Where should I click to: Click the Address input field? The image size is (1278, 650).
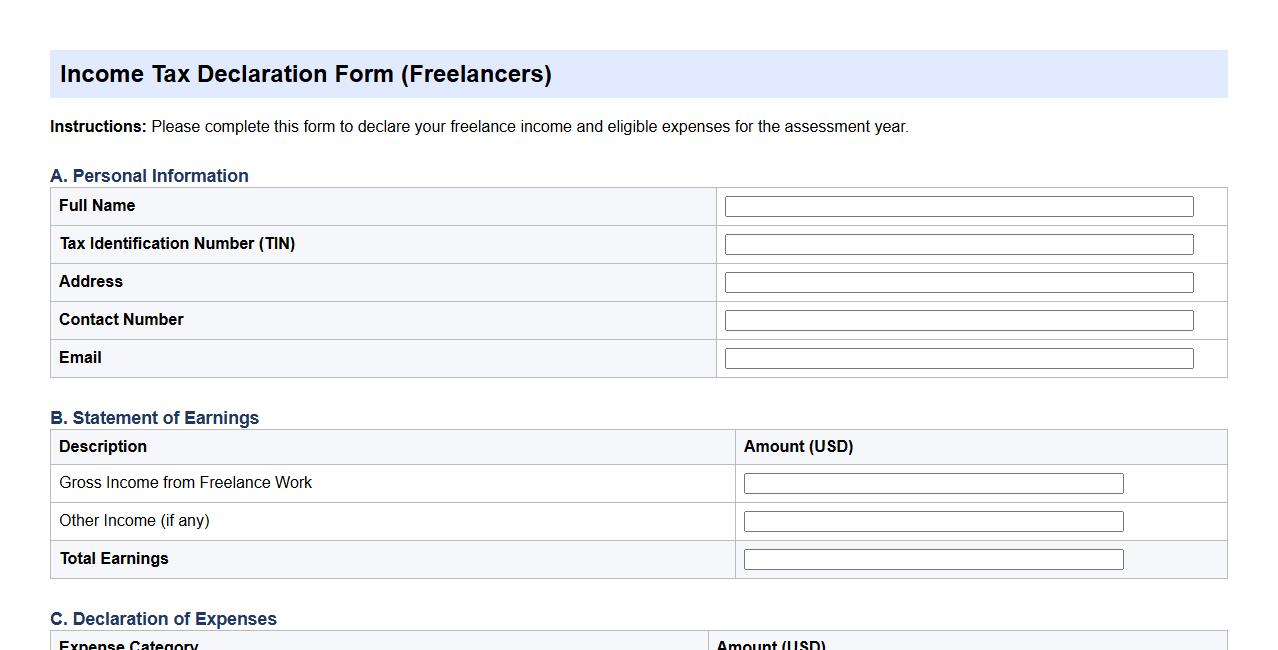(x=958, y=282)
